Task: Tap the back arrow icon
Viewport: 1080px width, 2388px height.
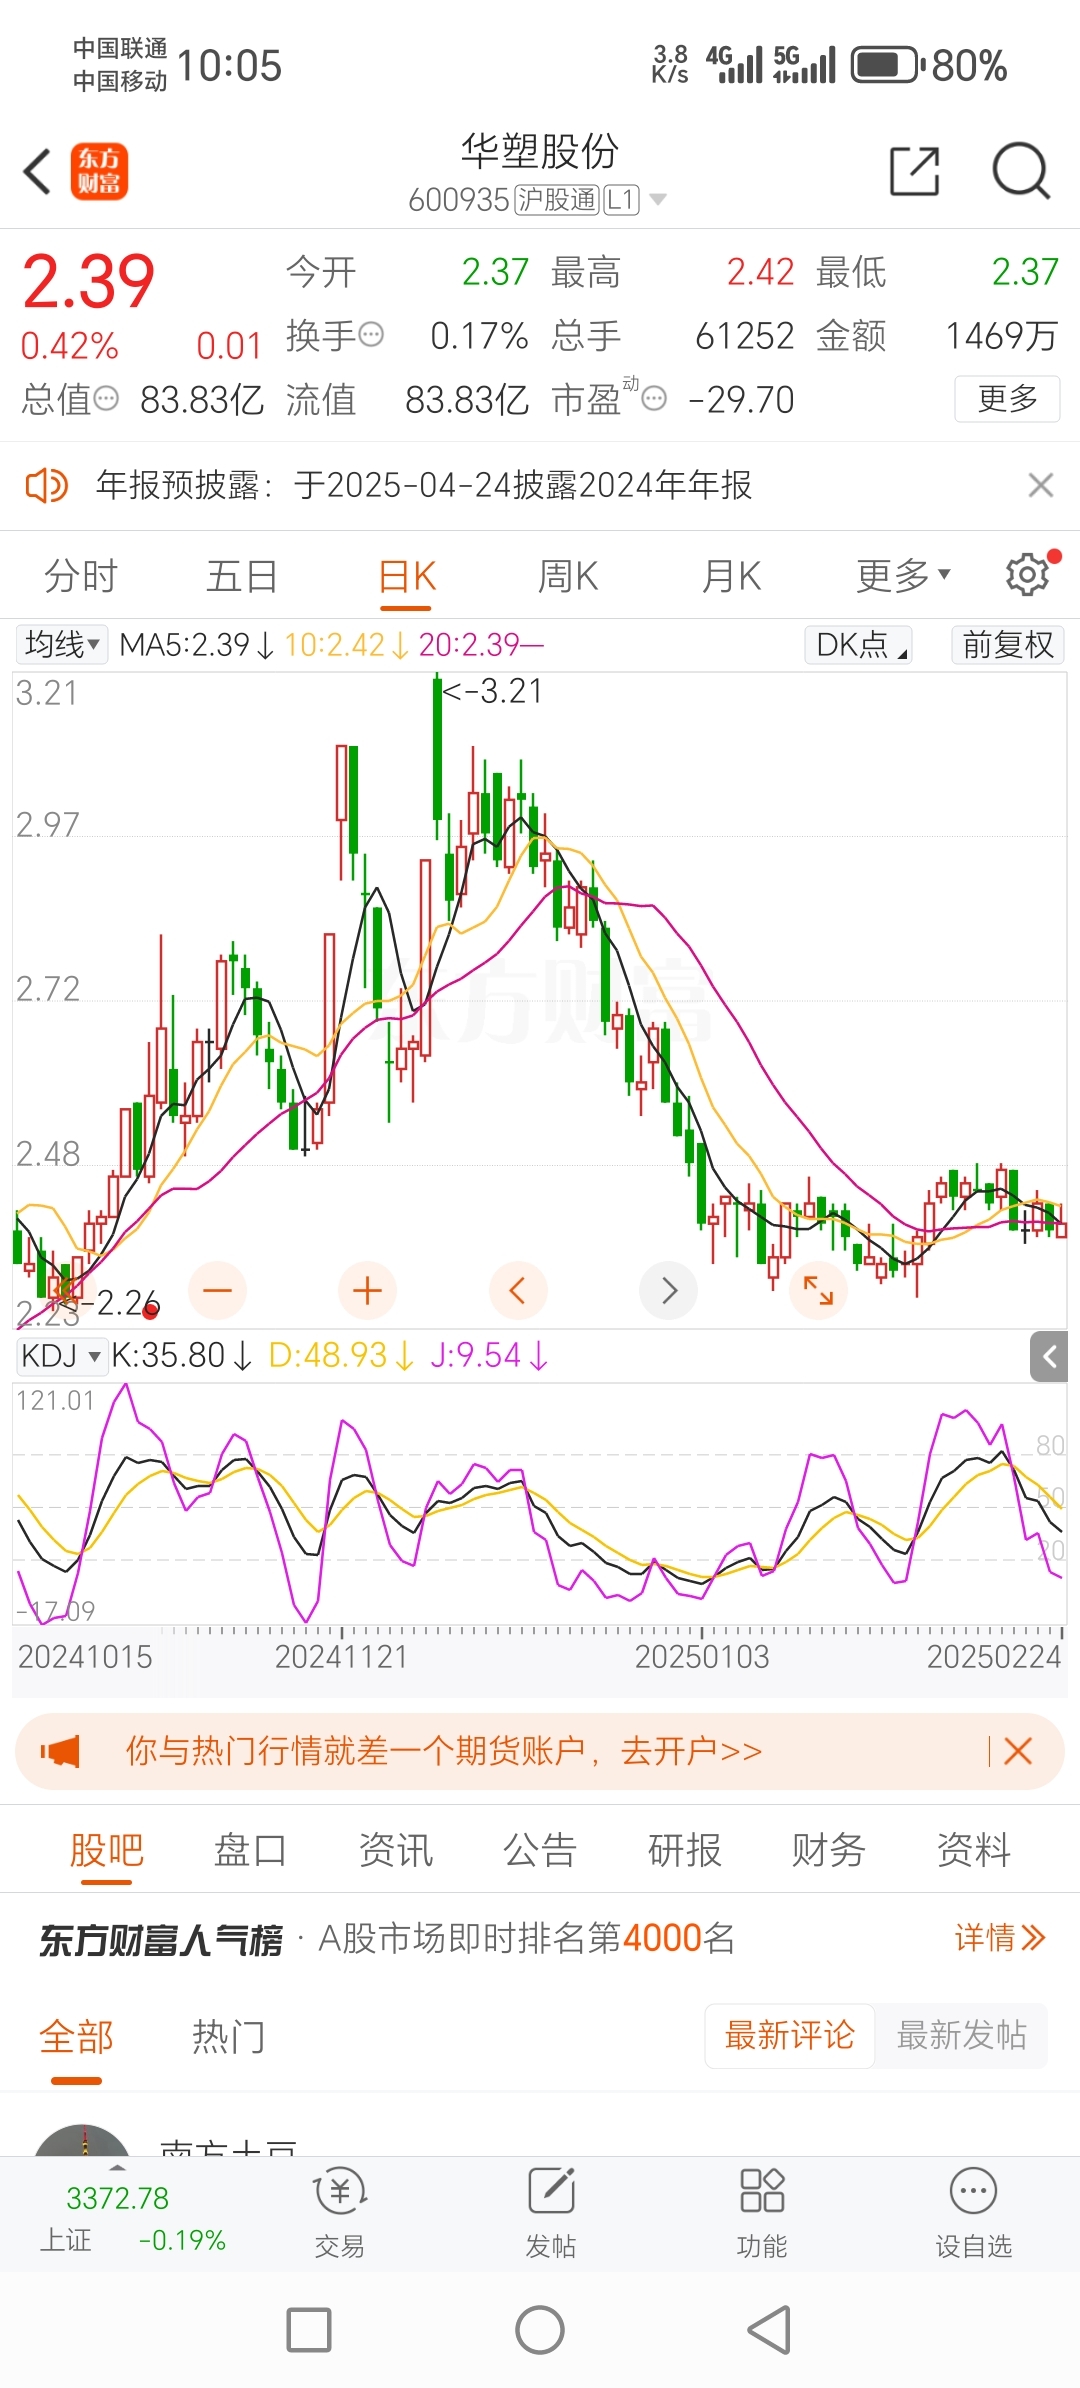Action: point(38,171)
